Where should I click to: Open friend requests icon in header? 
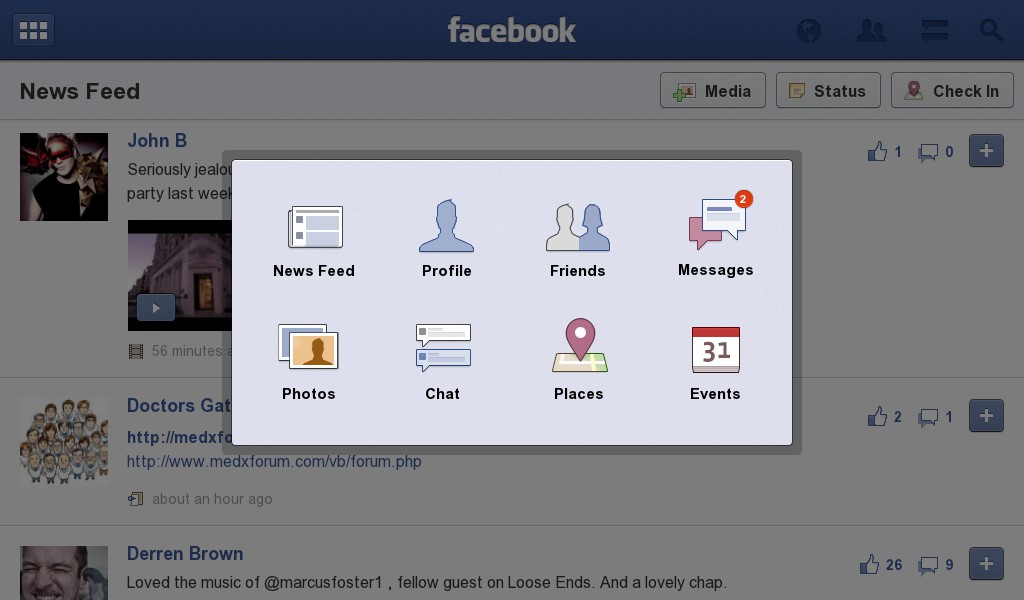pos(871,30)
